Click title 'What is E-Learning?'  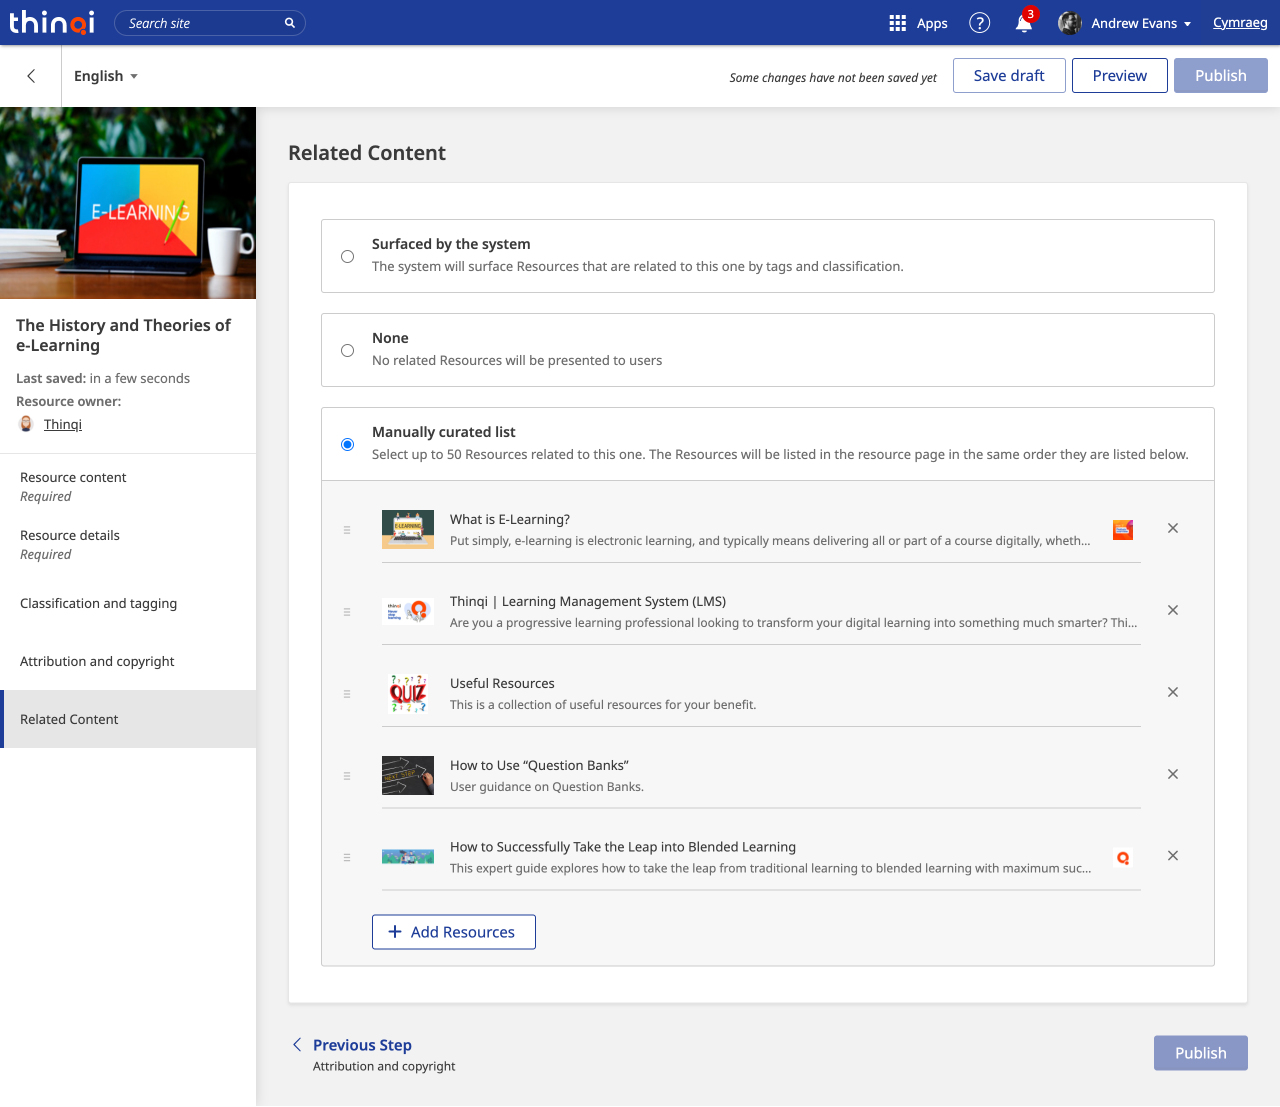(x=510, y=519)
